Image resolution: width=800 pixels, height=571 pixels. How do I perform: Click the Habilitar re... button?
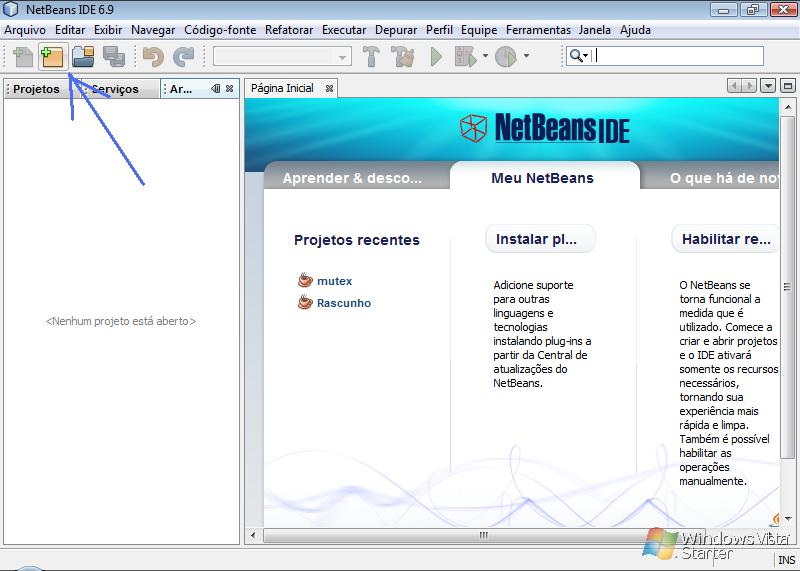(726, 239)
